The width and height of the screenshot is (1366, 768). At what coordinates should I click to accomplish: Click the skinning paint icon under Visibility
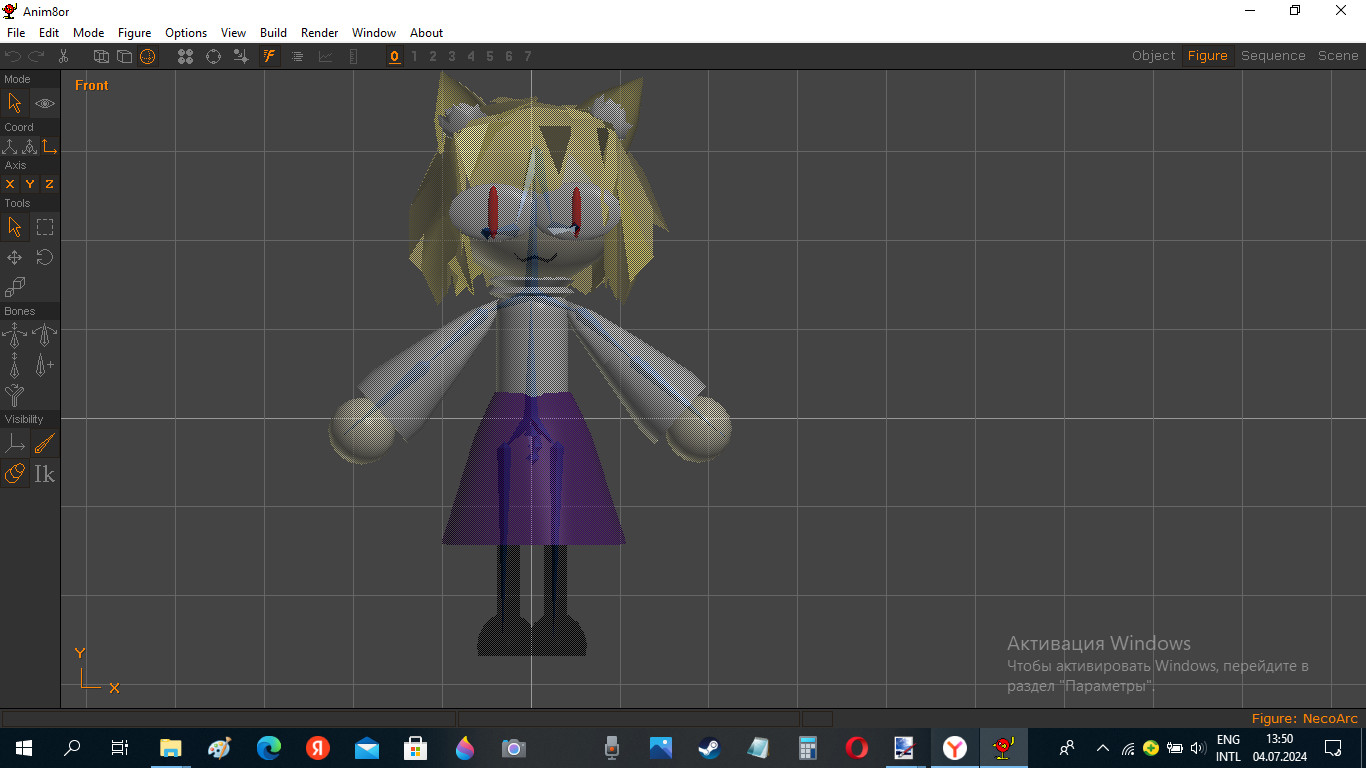44,442
